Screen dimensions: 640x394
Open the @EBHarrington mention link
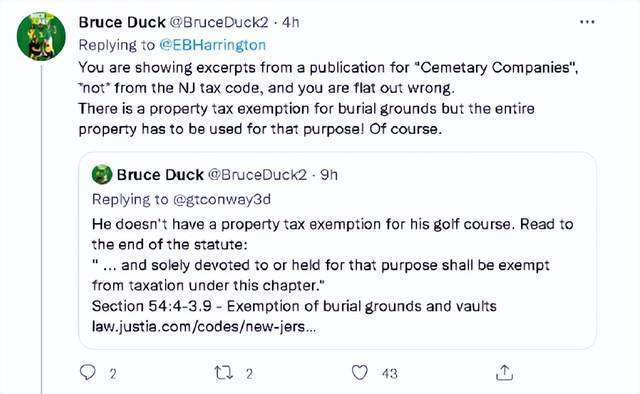click(212, 45)
